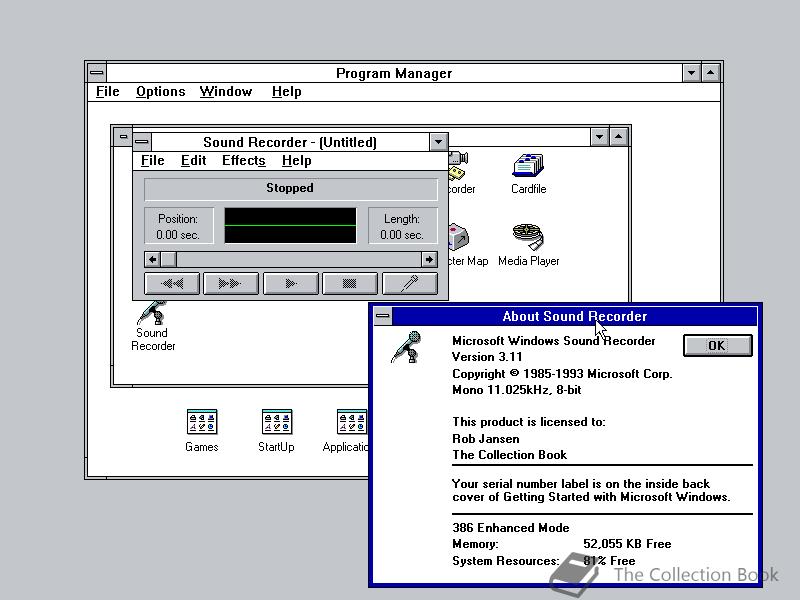Click "386 Enhanced Mode" text
Image resolution: width=800 pixels, height=600 pixels.
[x=510, y=528]
